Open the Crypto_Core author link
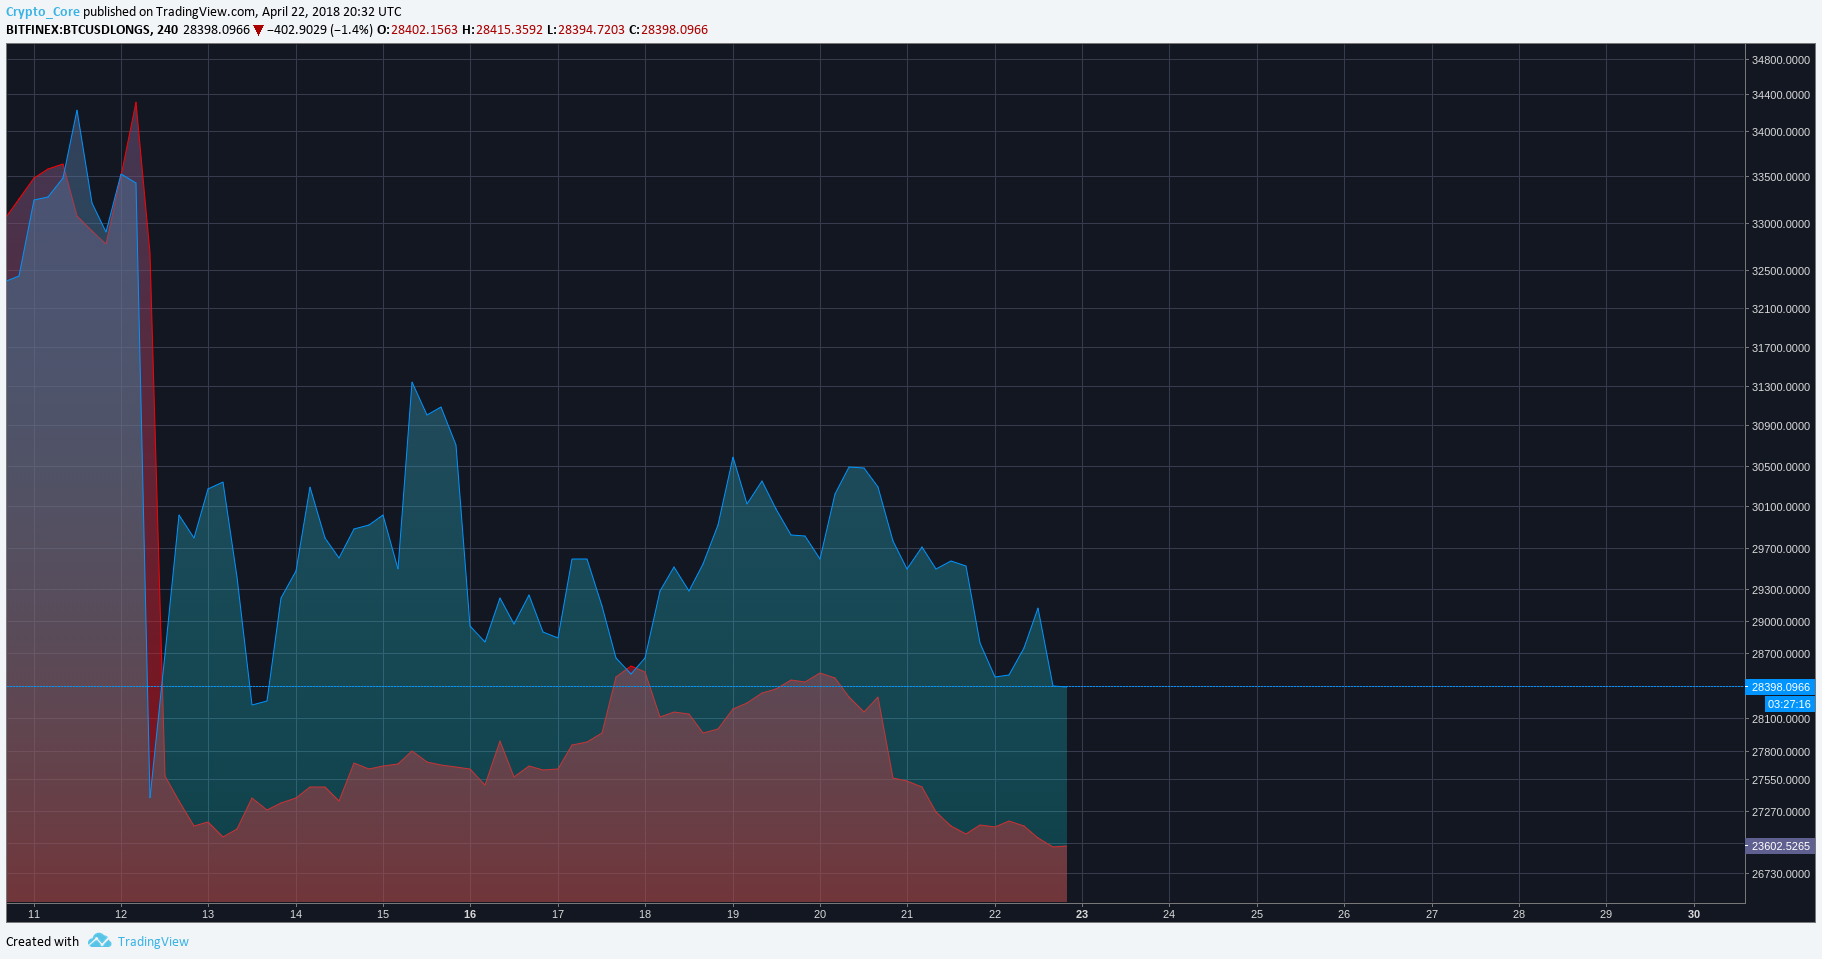 click(43, 12)
